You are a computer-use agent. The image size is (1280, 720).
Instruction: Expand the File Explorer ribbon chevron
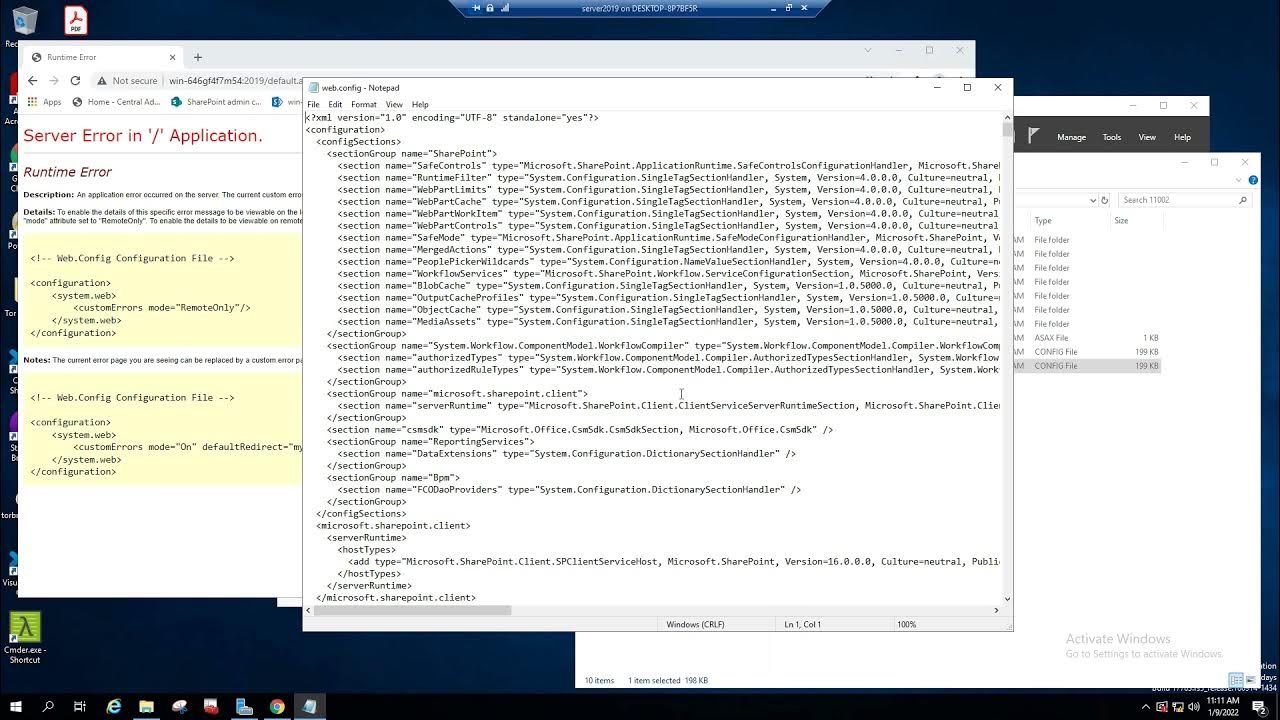click(1240, 180)
